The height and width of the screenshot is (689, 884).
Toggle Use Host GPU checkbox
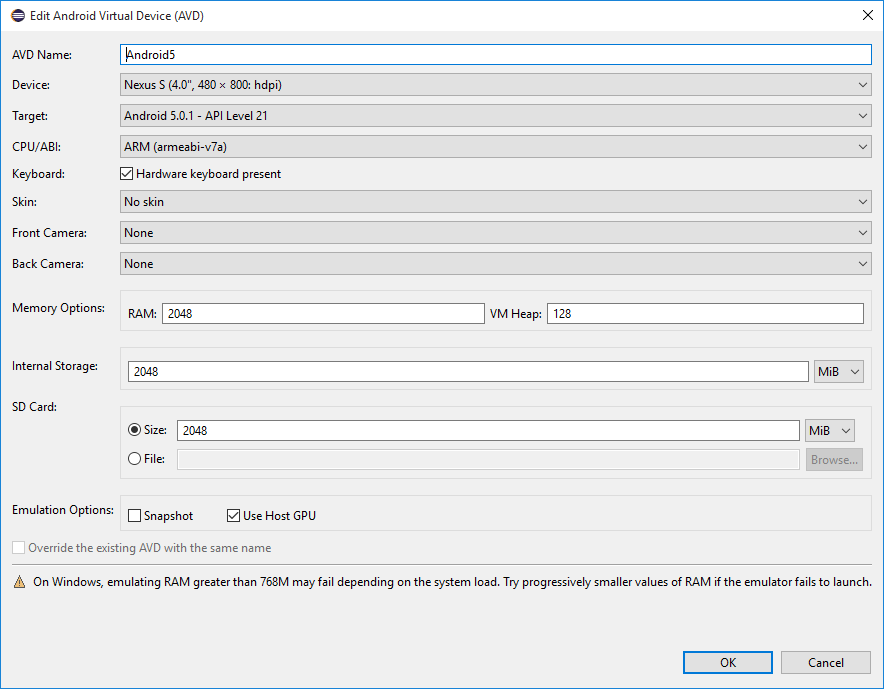coord(233,515)
